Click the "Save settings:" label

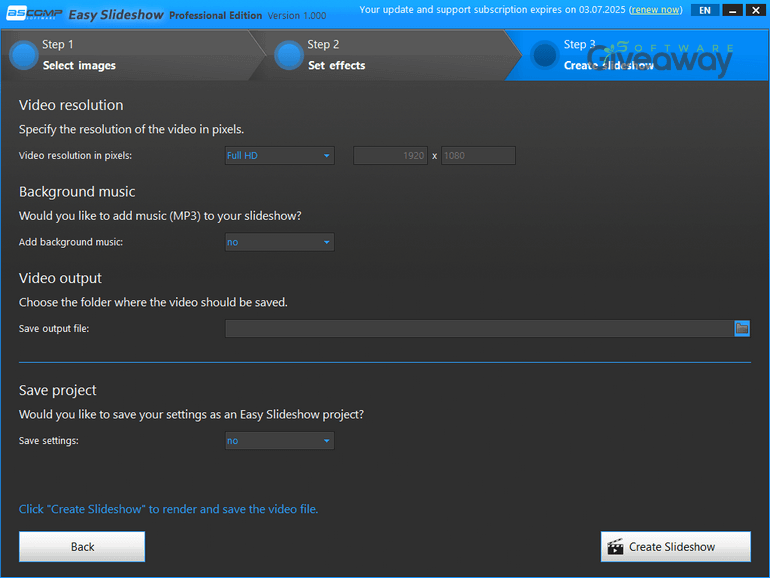(49, 440)
